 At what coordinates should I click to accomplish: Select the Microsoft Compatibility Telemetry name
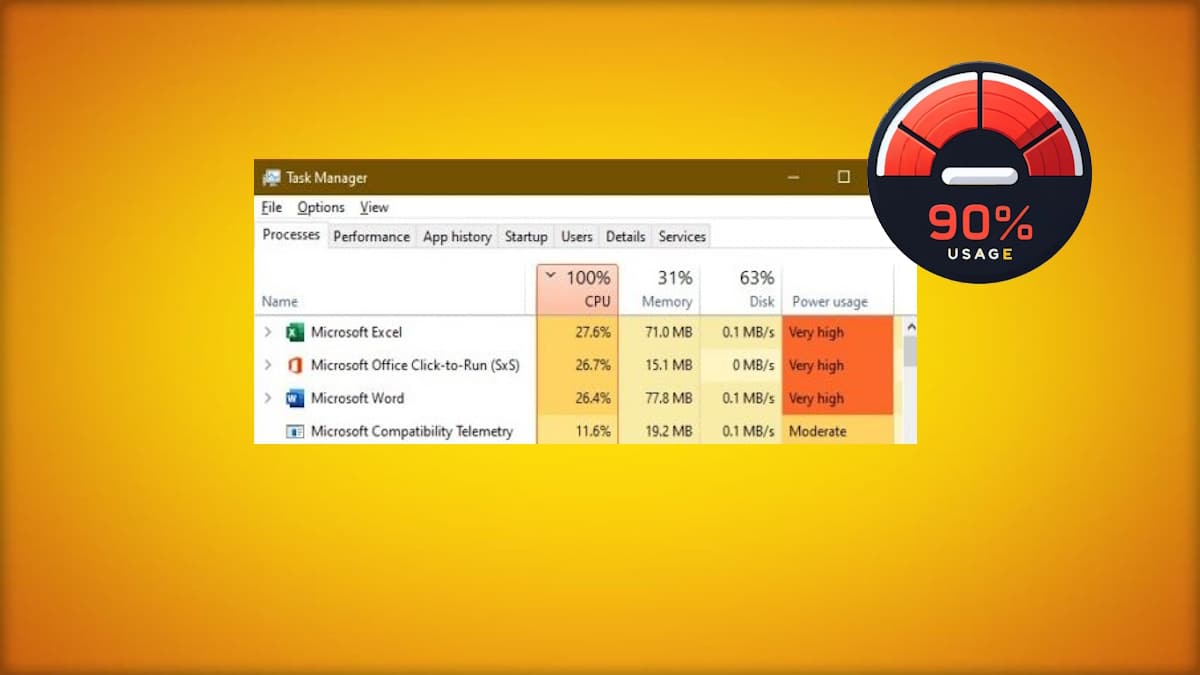coord(412,431)
